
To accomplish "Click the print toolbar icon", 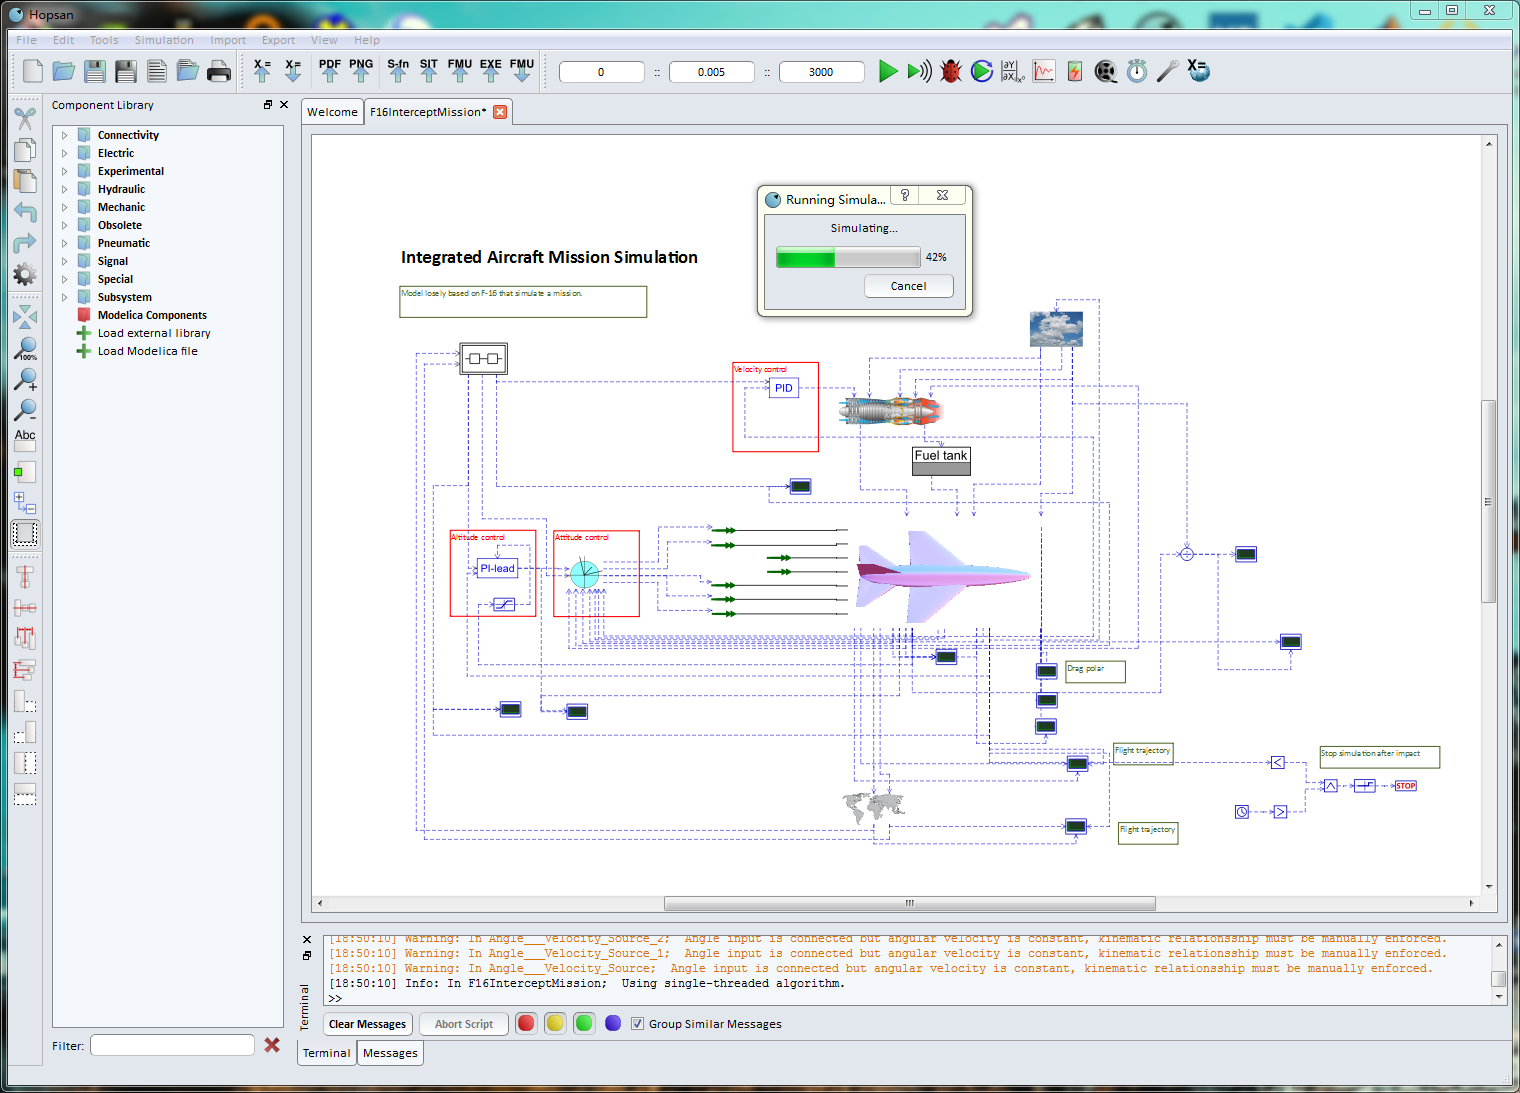I will 219,71.
